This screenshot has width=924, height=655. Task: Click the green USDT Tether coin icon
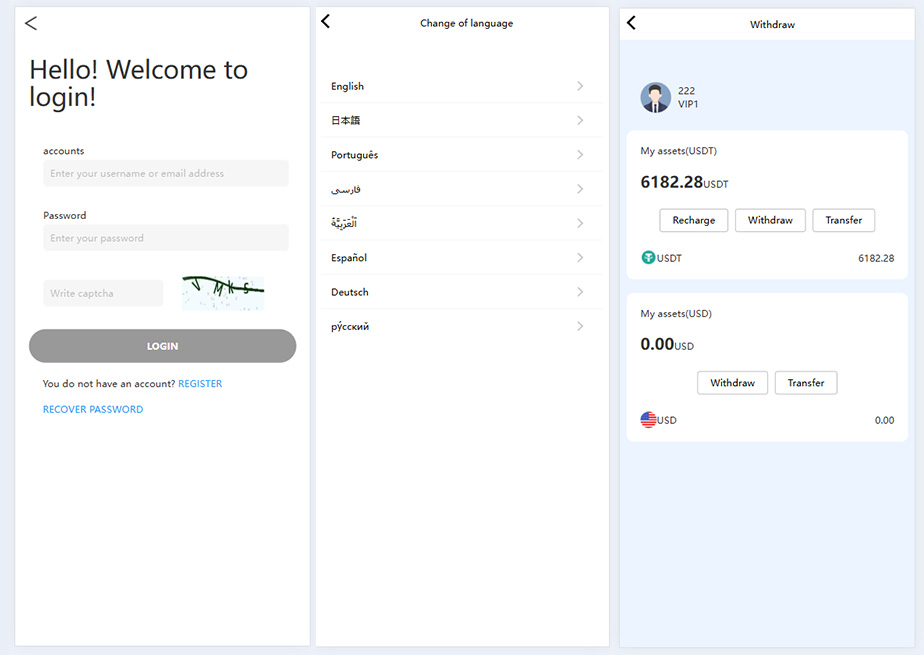648,258
